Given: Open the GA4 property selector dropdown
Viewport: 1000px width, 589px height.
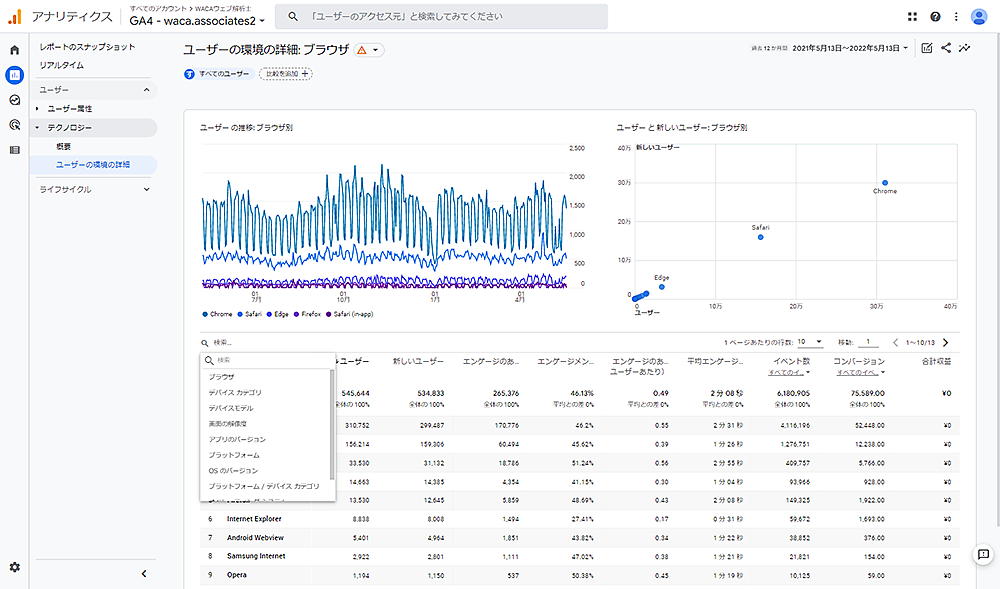Looking at the screenshot, I should coord(197,21).
